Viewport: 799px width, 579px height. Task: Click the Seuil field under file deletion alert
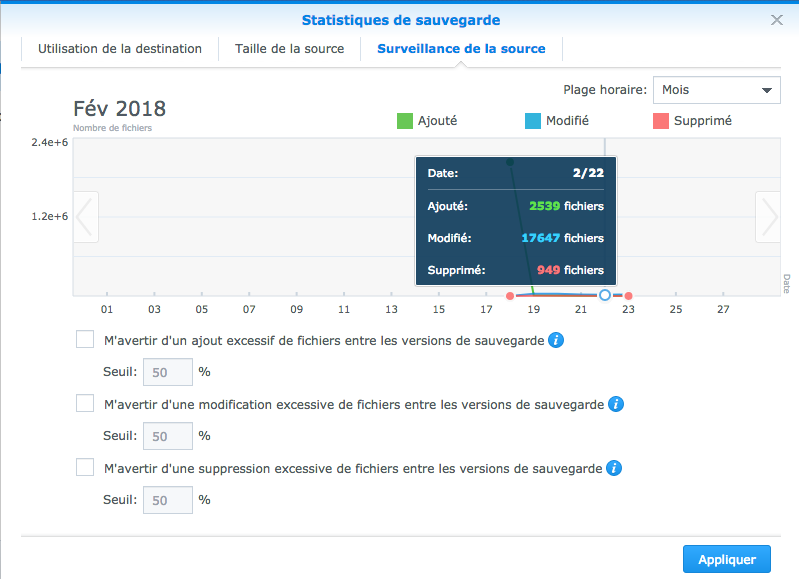click(168, 500)
